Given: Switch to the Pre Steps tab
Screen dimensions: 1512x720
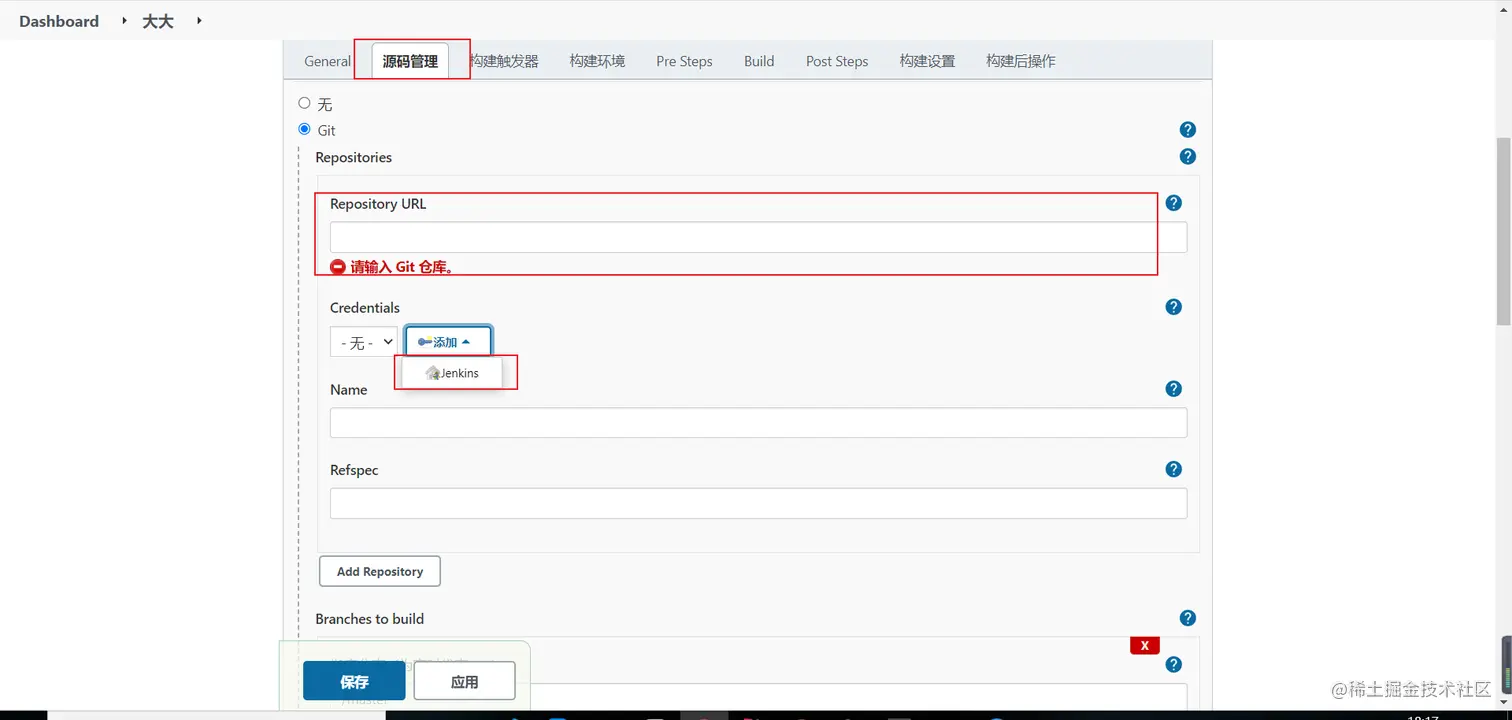Looking at the screenshot, I should tap(684, 61).
